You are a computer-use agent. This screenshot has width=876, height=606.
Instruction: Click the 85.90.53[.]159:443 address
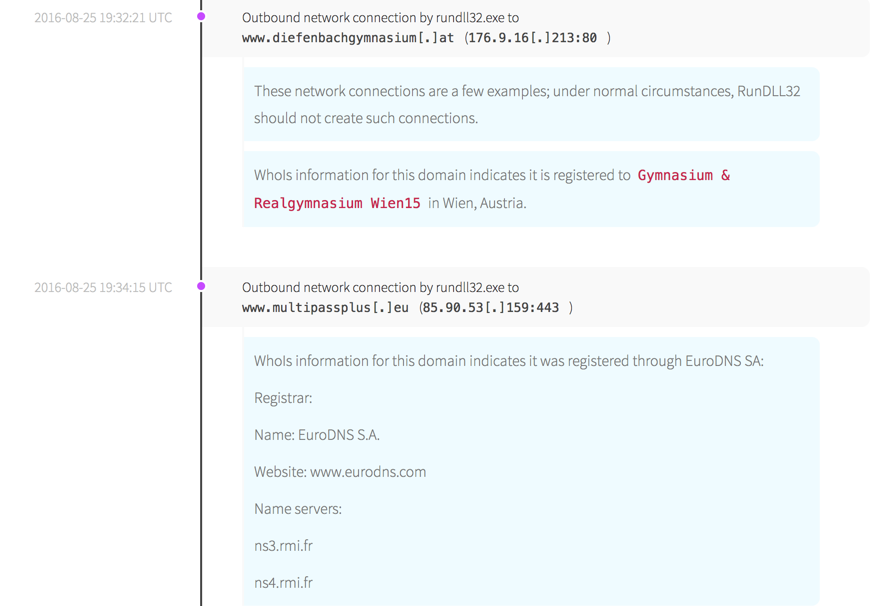click(x=490, y=308)
